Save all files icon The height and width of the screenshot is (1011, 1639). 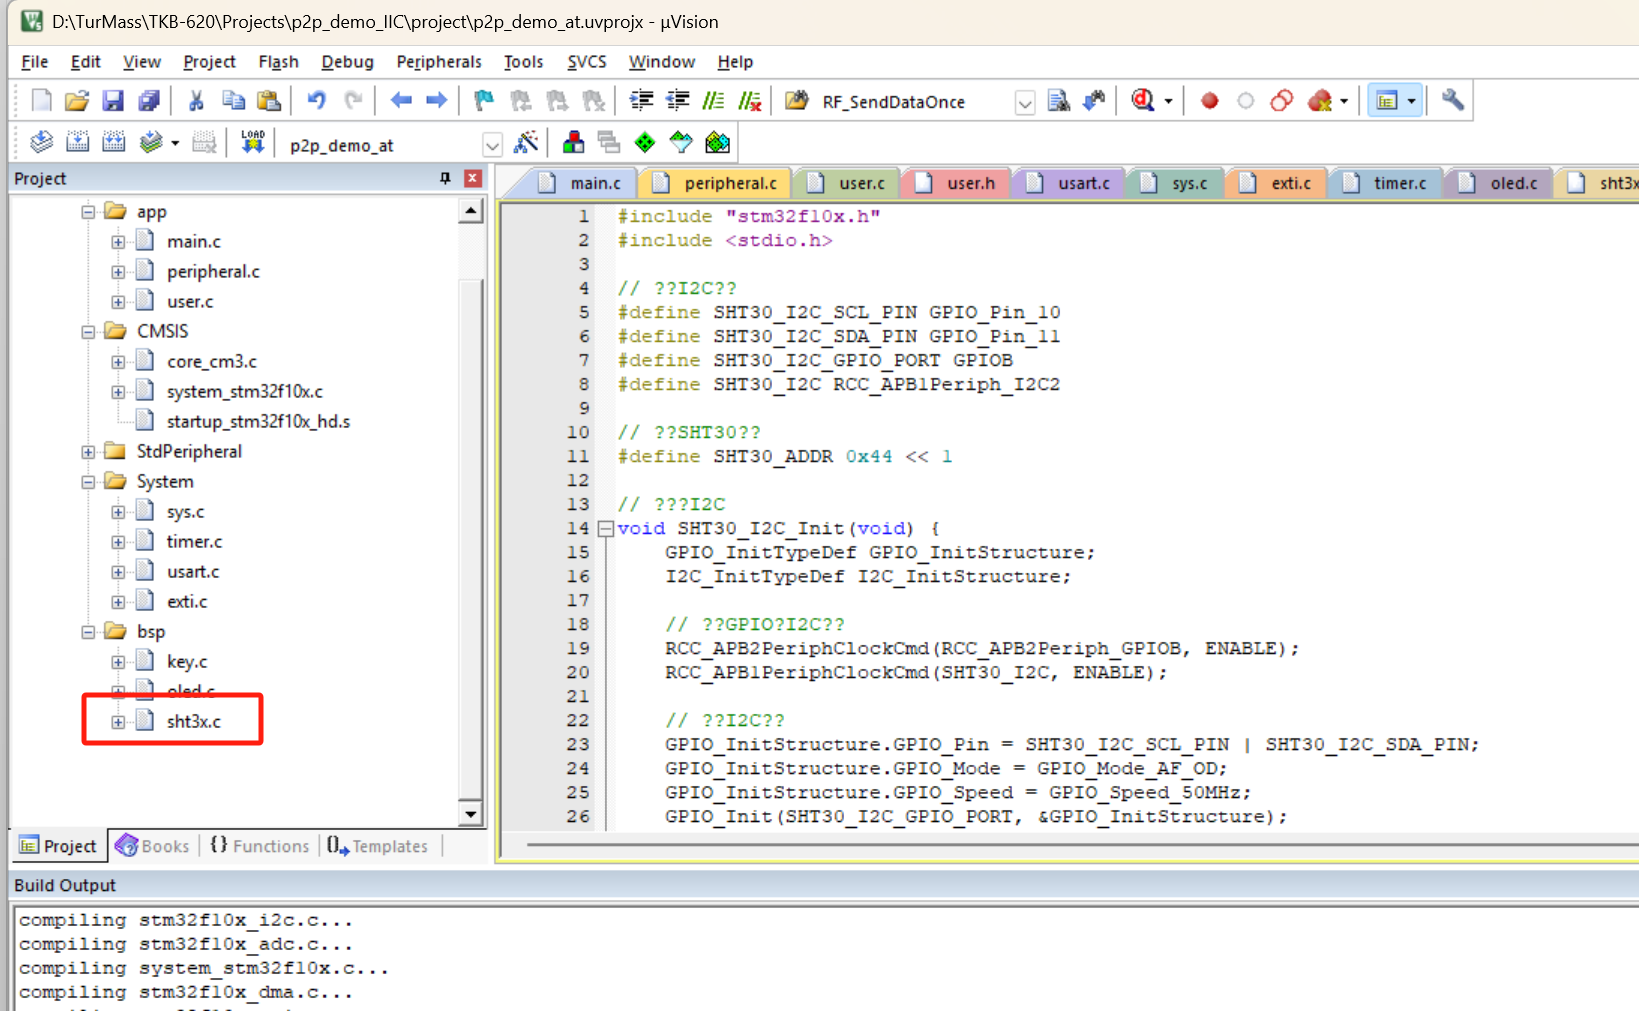(x=149, y=100)
